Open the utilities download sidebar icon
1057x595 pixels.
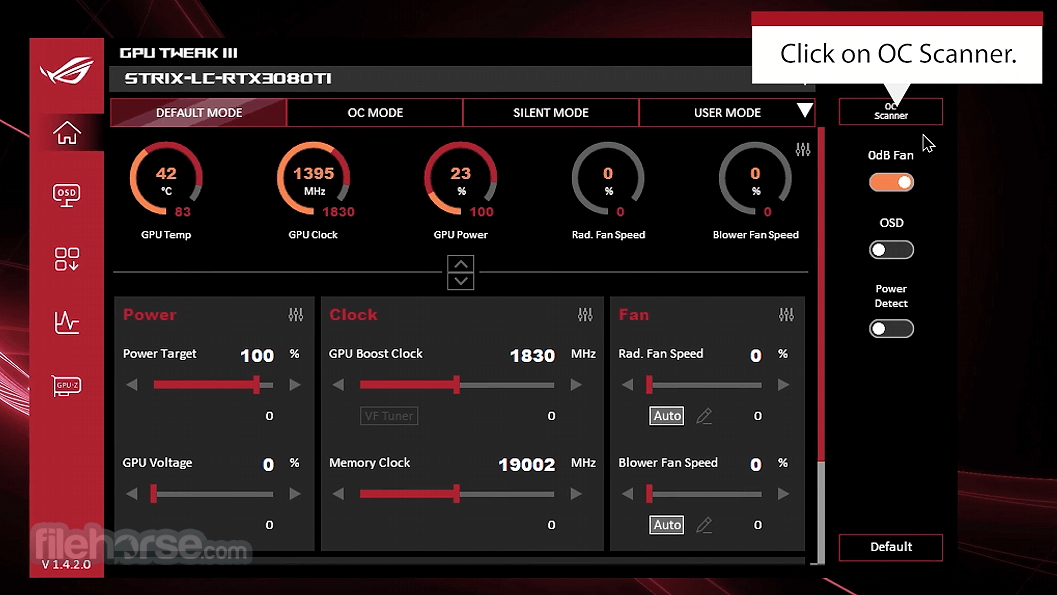[67, 259]
